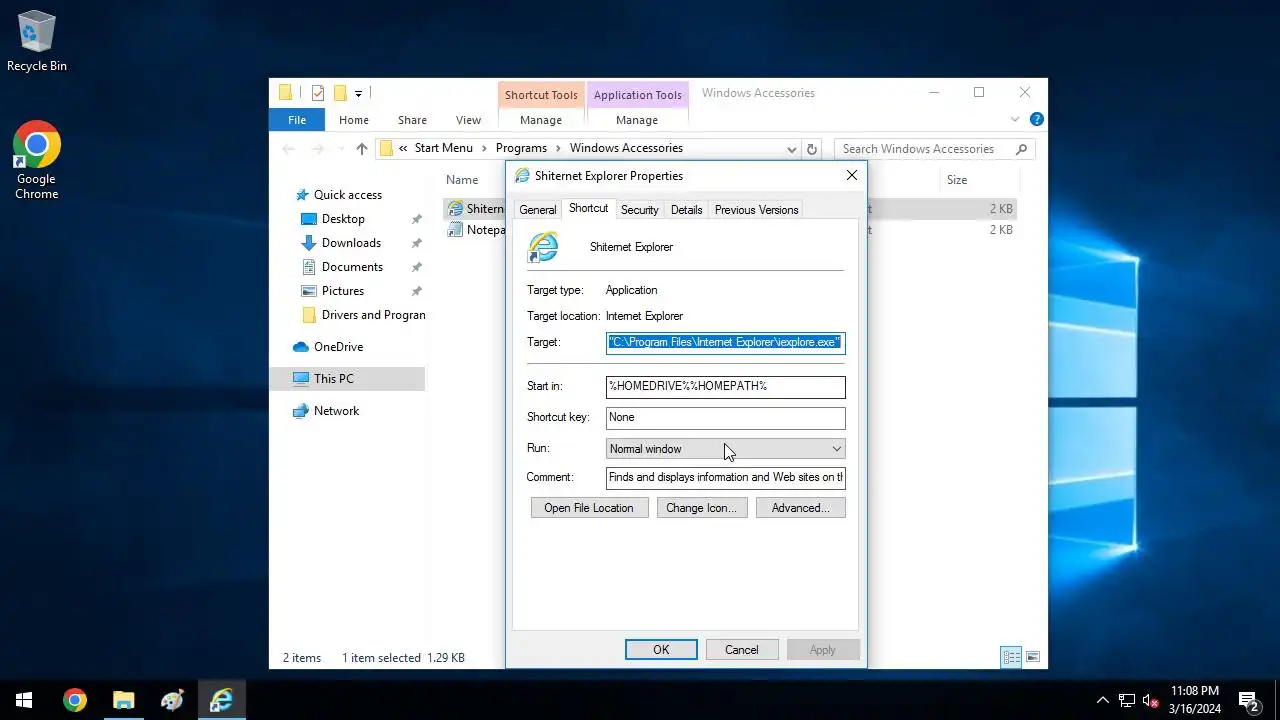Click the Open File Location button
Image resolution: width=1280 pixels, height=720 pixels.
(589, 508)
